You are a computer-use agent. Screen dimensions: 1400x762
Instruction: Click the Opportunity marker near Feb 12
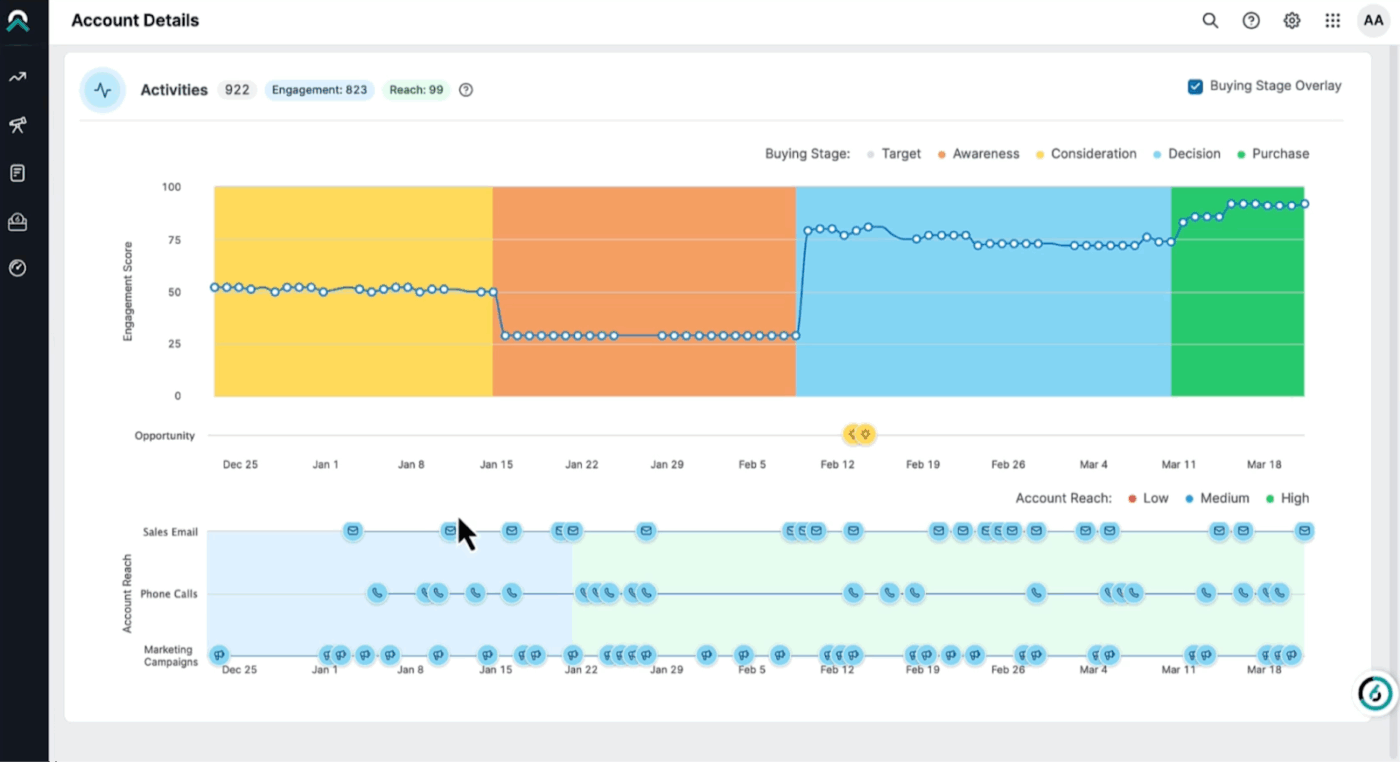858,434
